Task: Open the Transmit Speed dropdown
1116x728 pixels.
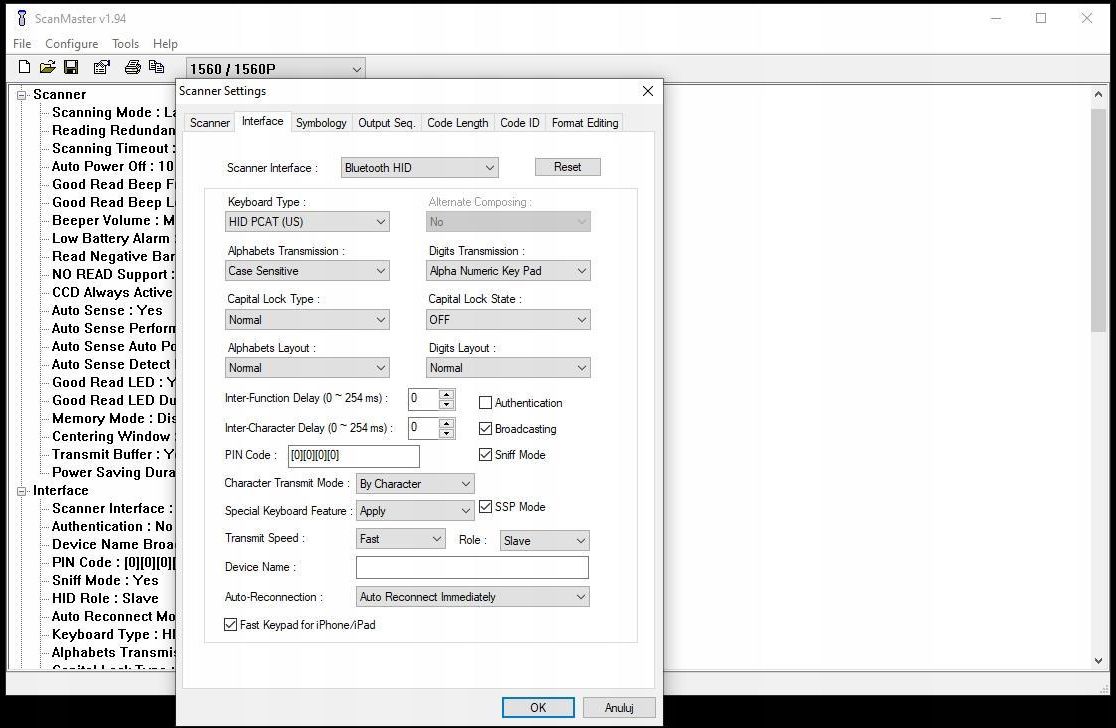Action: click(x=436, y=538)
